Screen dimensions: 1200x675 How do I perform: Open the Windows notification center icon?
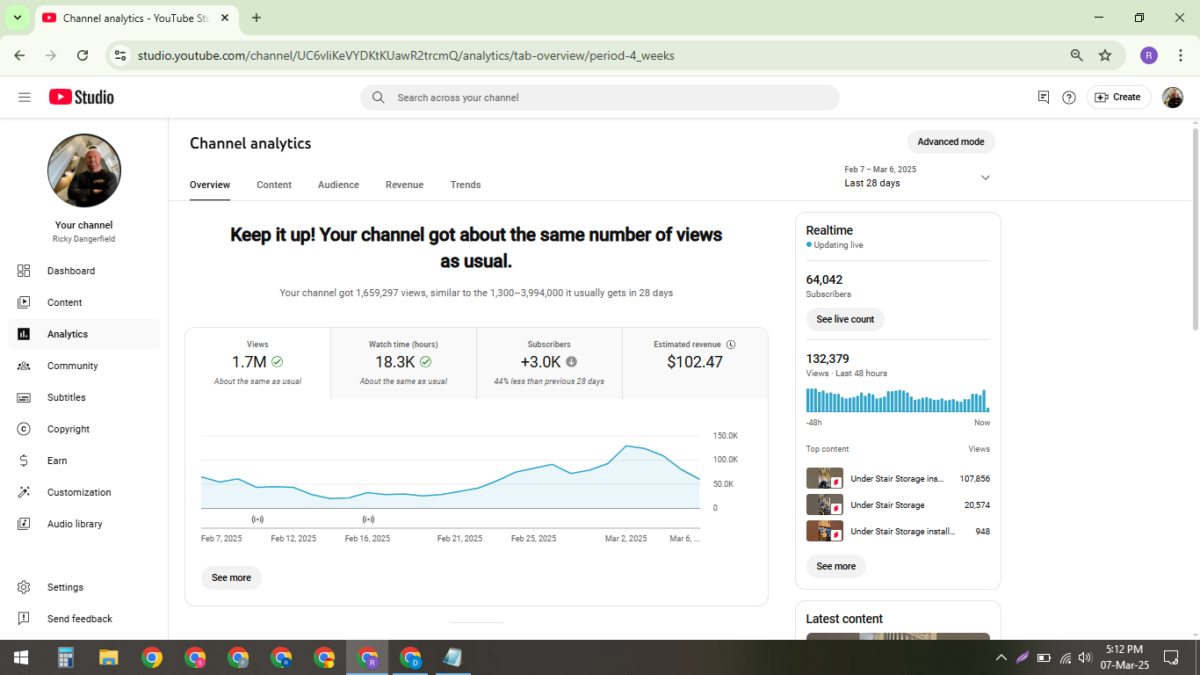(x=1172, y=657)
